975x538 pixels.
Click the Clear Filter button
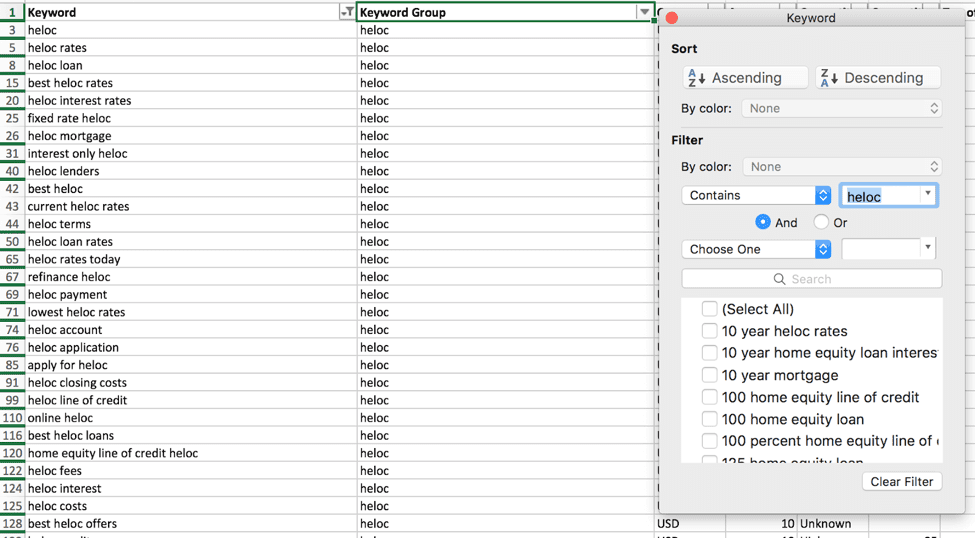tap(902, 481)
